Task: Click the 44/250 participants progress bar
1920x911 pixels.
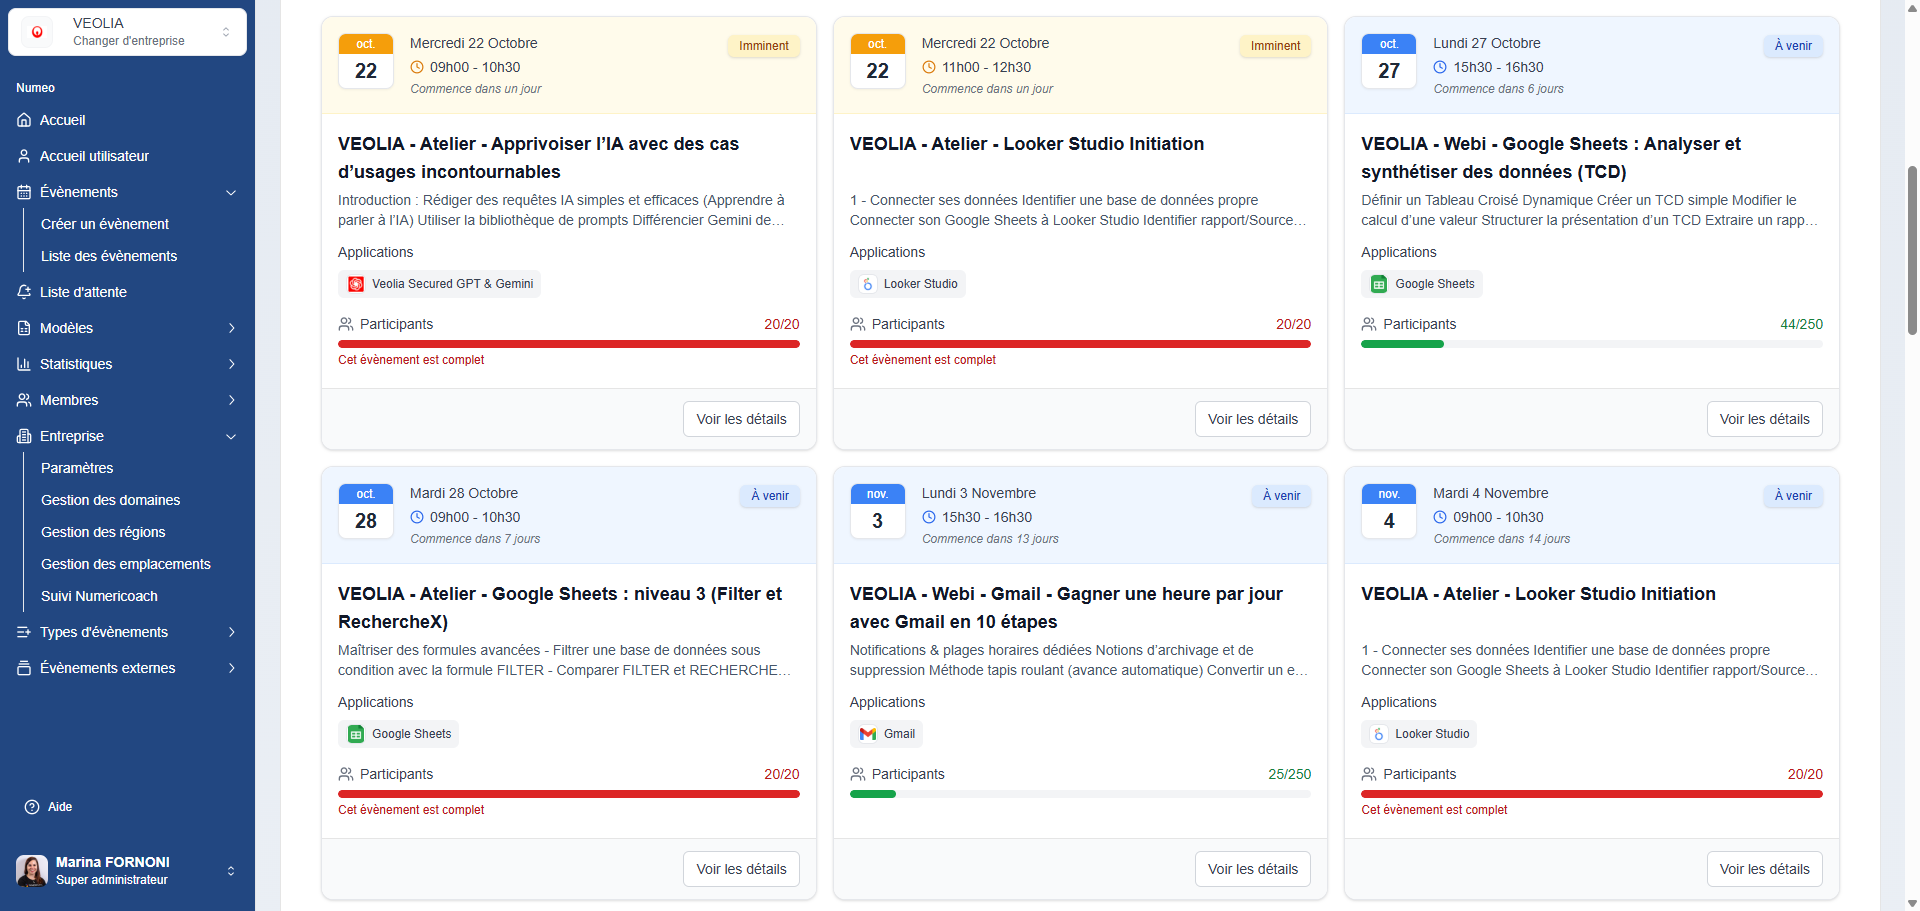Action: (1591, 344)
